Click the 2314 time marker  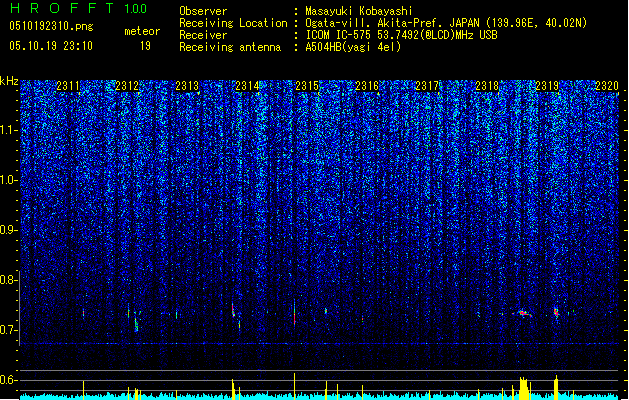247,86
